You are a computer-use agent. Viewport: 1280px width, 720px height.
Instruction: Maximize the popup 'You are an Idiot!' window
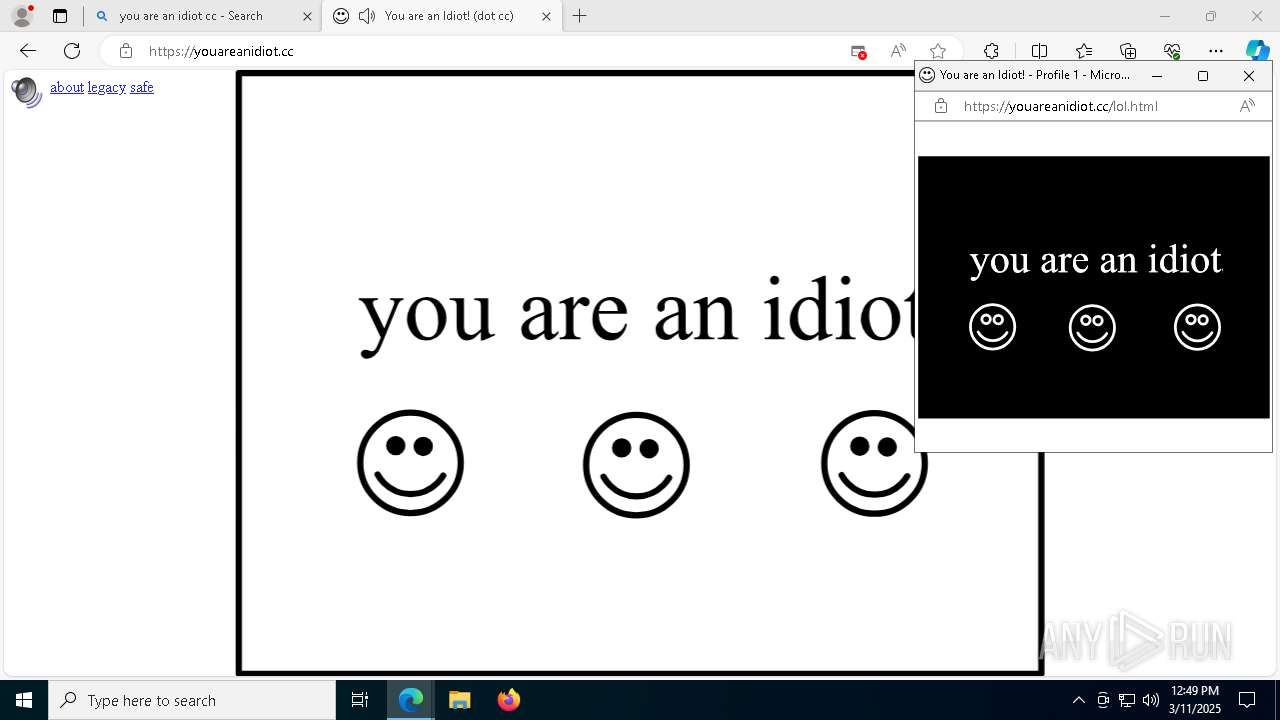pyautogui.click(x=1203, y=75)
